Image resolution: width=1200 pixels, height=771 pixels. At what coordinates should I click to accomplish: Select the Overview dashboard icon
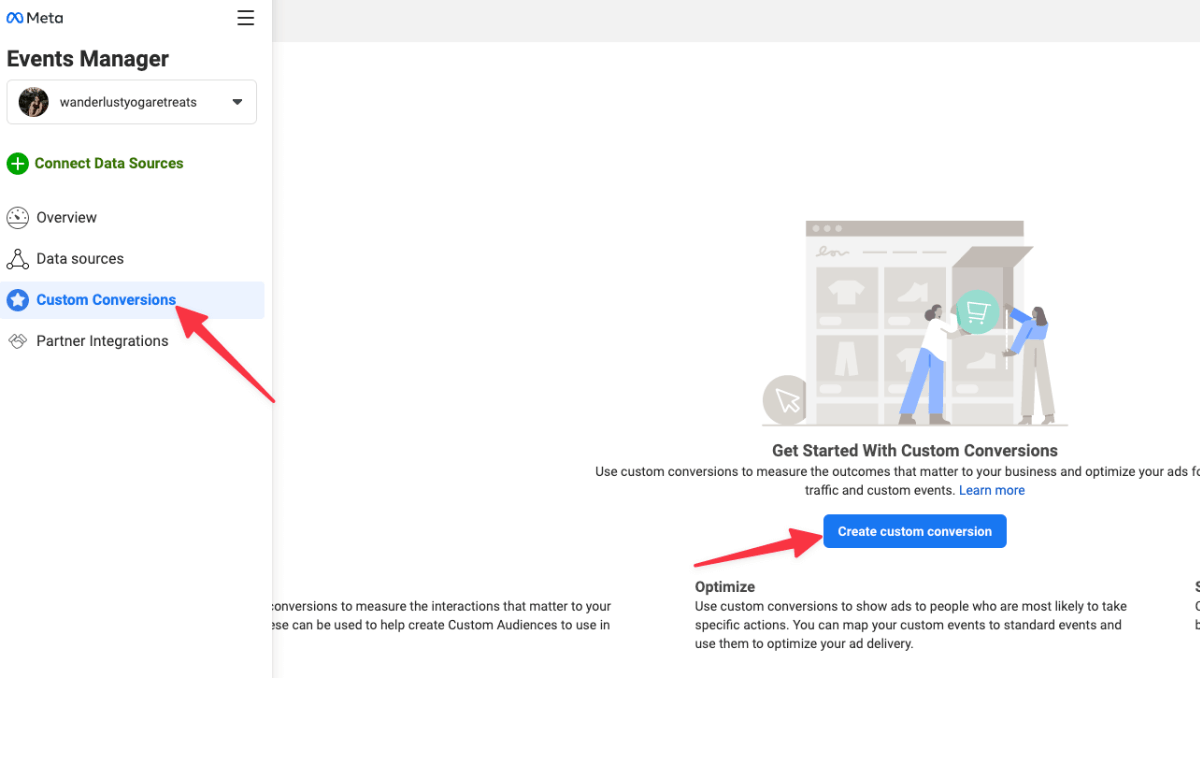pyautogui.click(x=17, y=217)
